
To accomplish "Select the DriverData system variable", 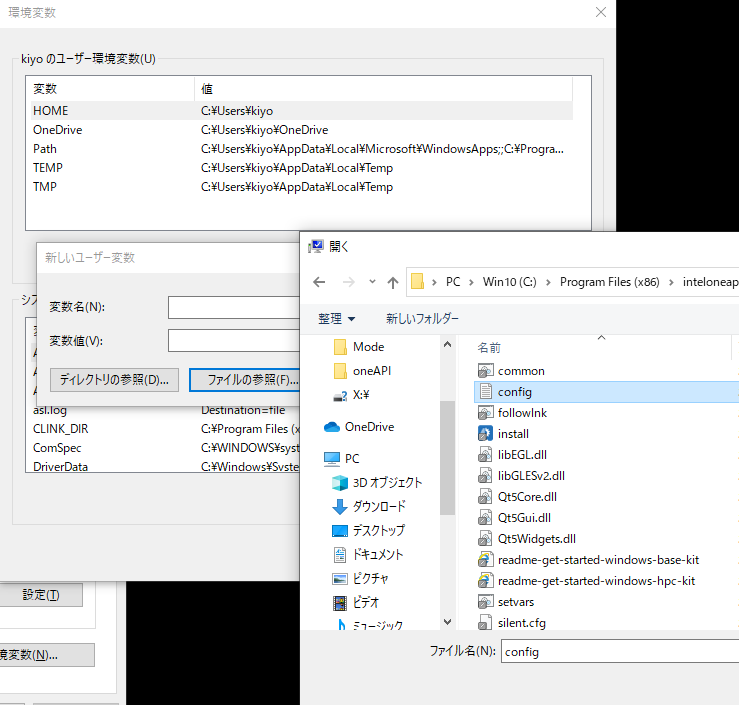I will tap(163, 466).
